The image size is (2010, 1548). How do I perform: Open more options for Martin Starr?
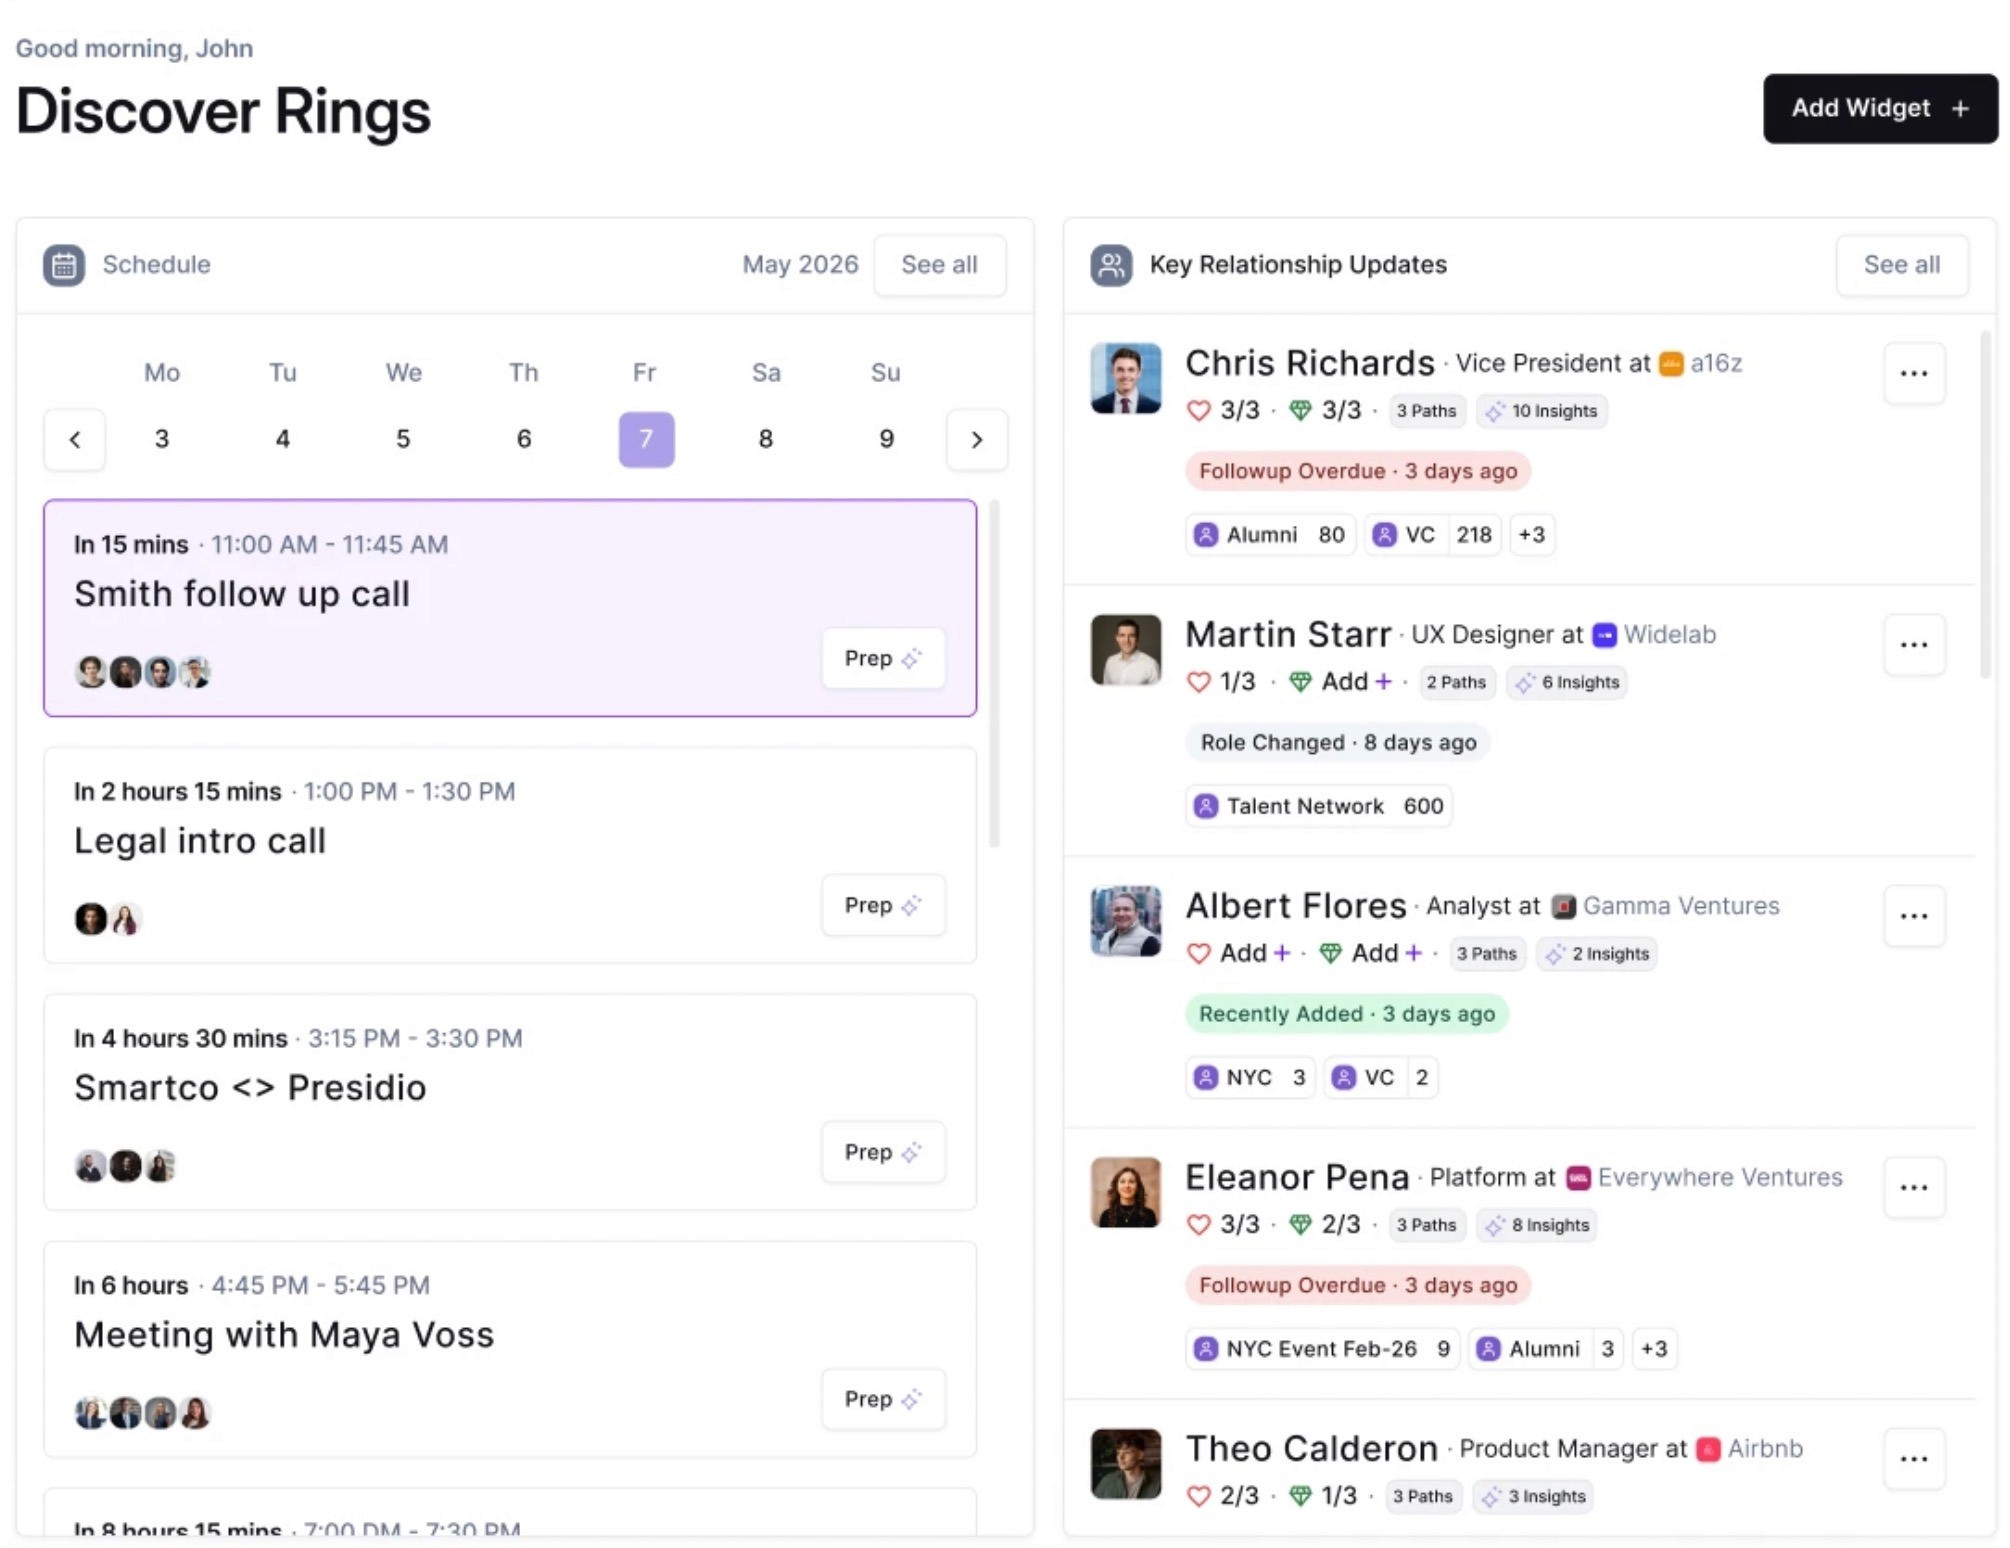coord(1914,644)
